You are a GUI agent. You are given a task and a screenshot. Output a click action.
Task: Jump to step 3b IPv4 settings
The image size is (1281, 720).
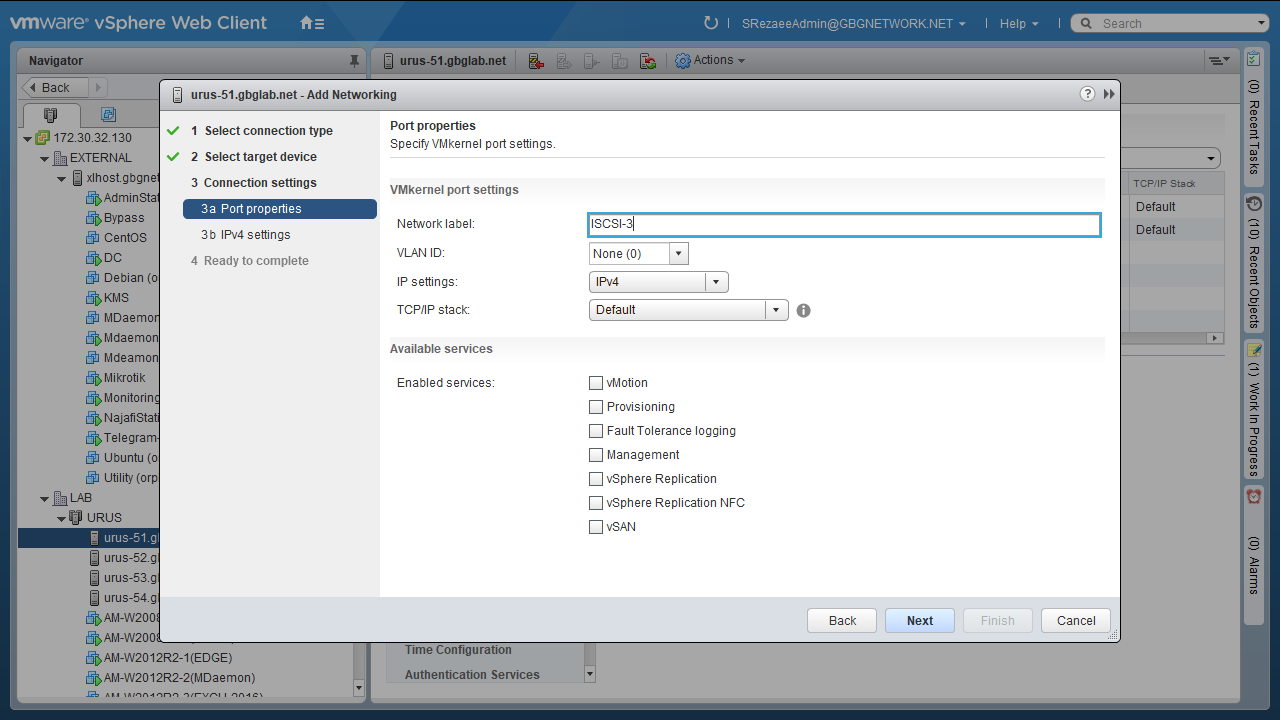(x=246, y=235)
